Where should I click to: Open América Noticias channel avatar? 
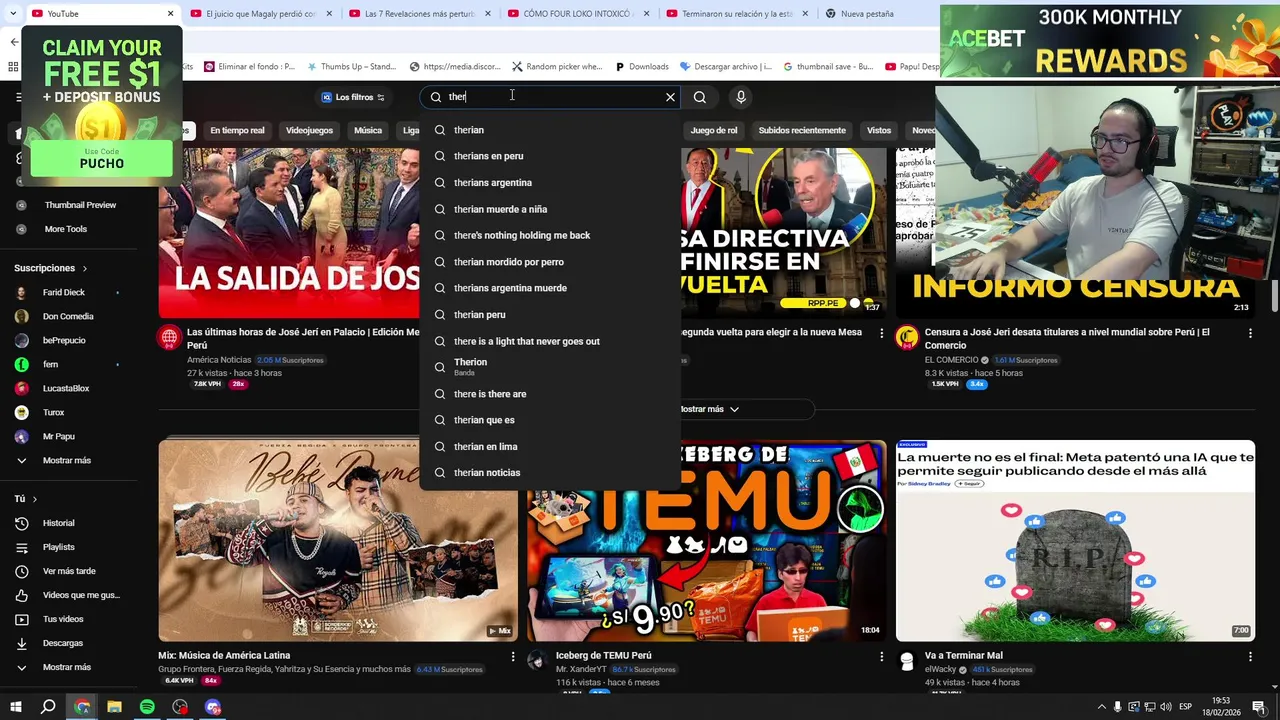(x=170, y=337)
